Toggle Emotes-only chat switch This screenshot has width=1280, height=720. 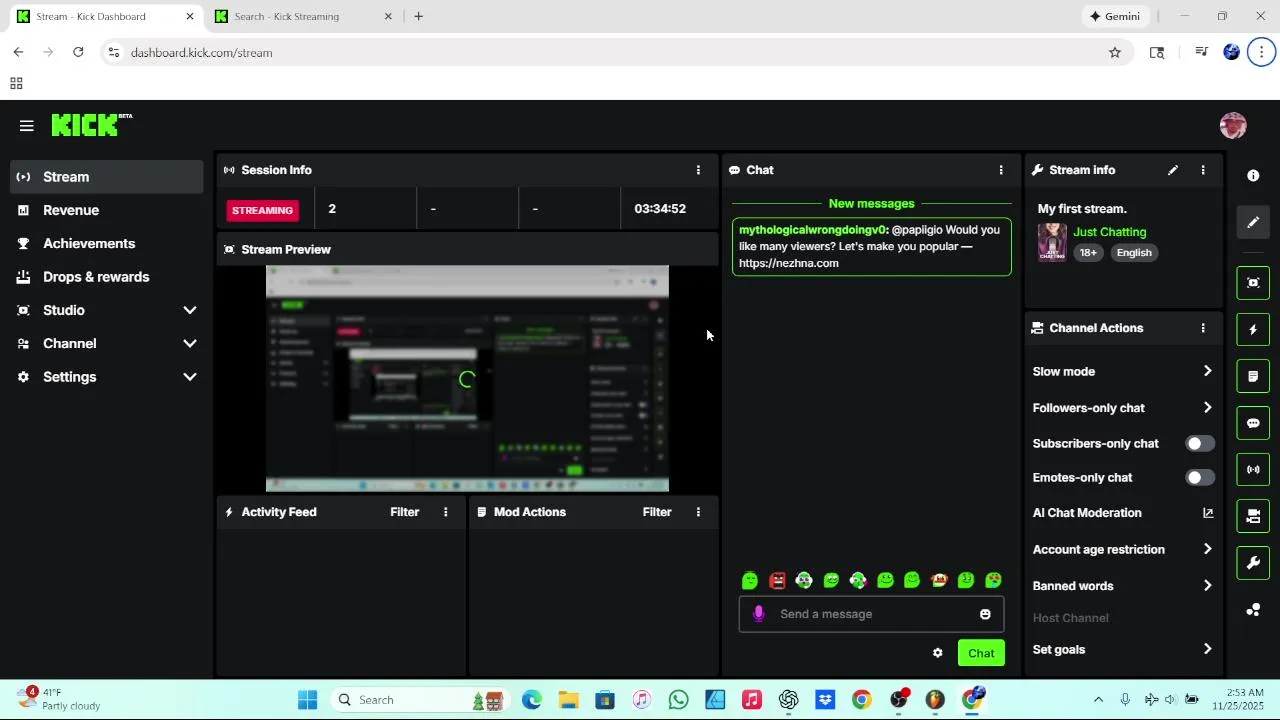pos(1200,478)
